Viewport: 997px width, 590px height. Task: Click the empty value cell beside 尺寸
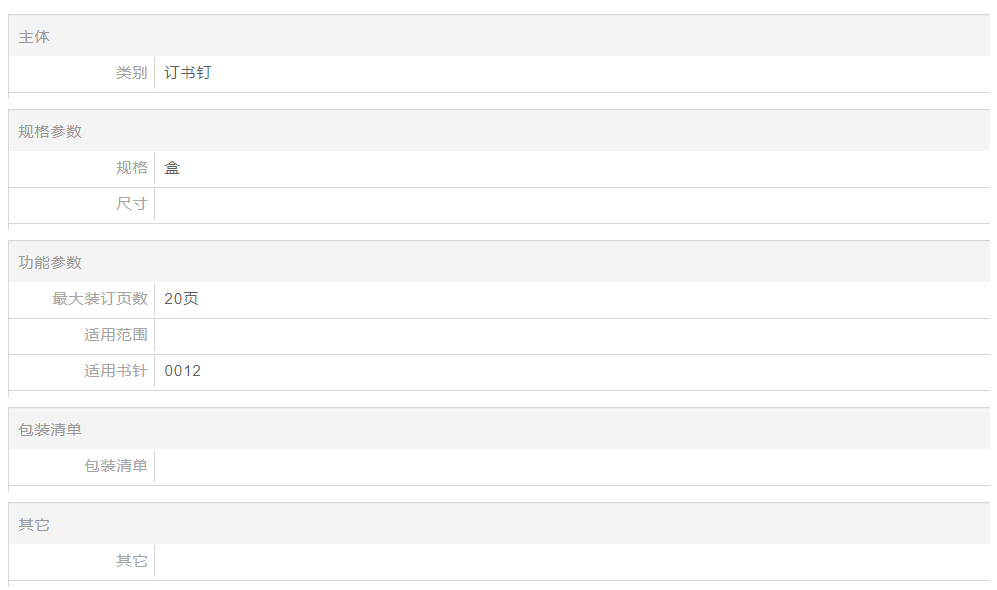click(570, 204)
